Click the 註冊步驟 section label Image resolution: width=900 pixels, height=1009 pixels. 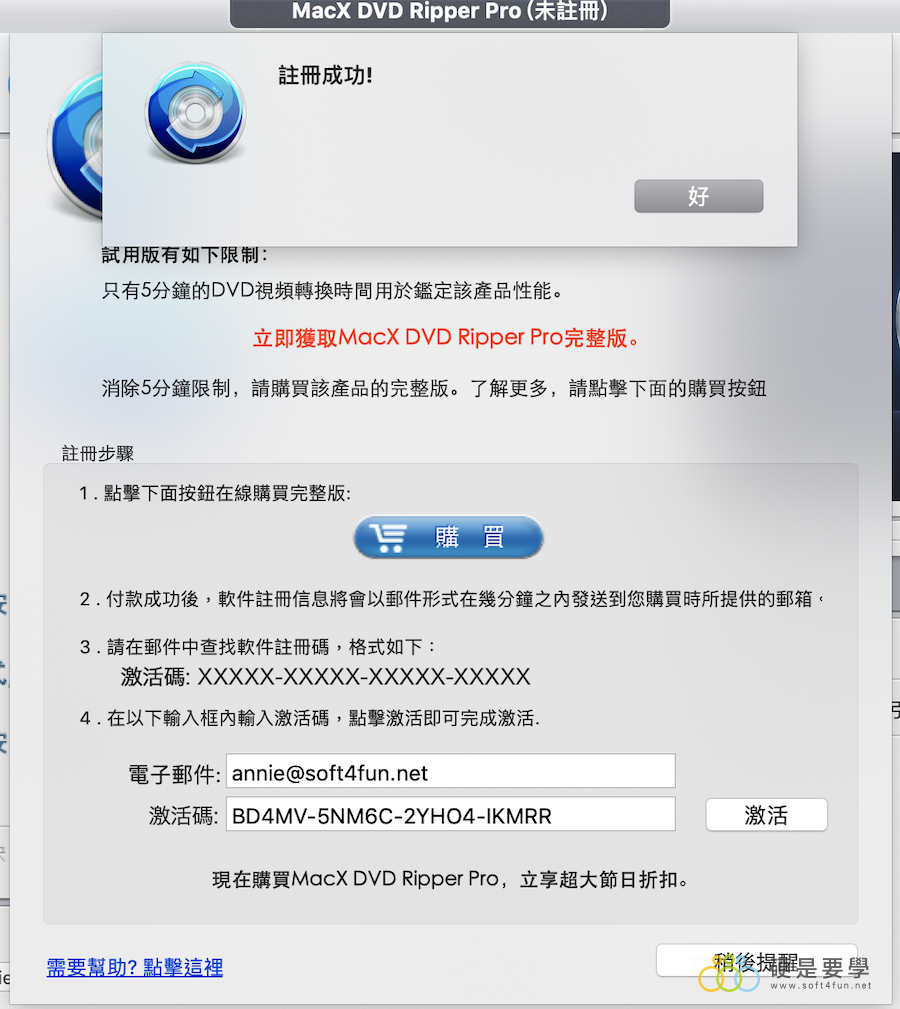pyautogui.click(x=98, y=454)
